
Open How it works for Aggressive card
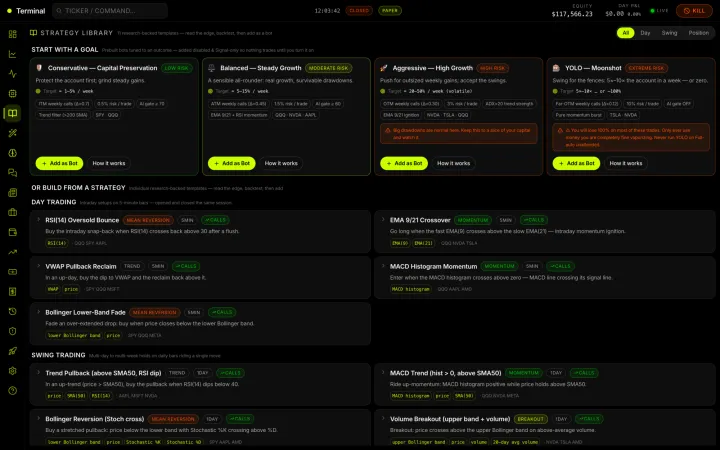pos(454,163)
